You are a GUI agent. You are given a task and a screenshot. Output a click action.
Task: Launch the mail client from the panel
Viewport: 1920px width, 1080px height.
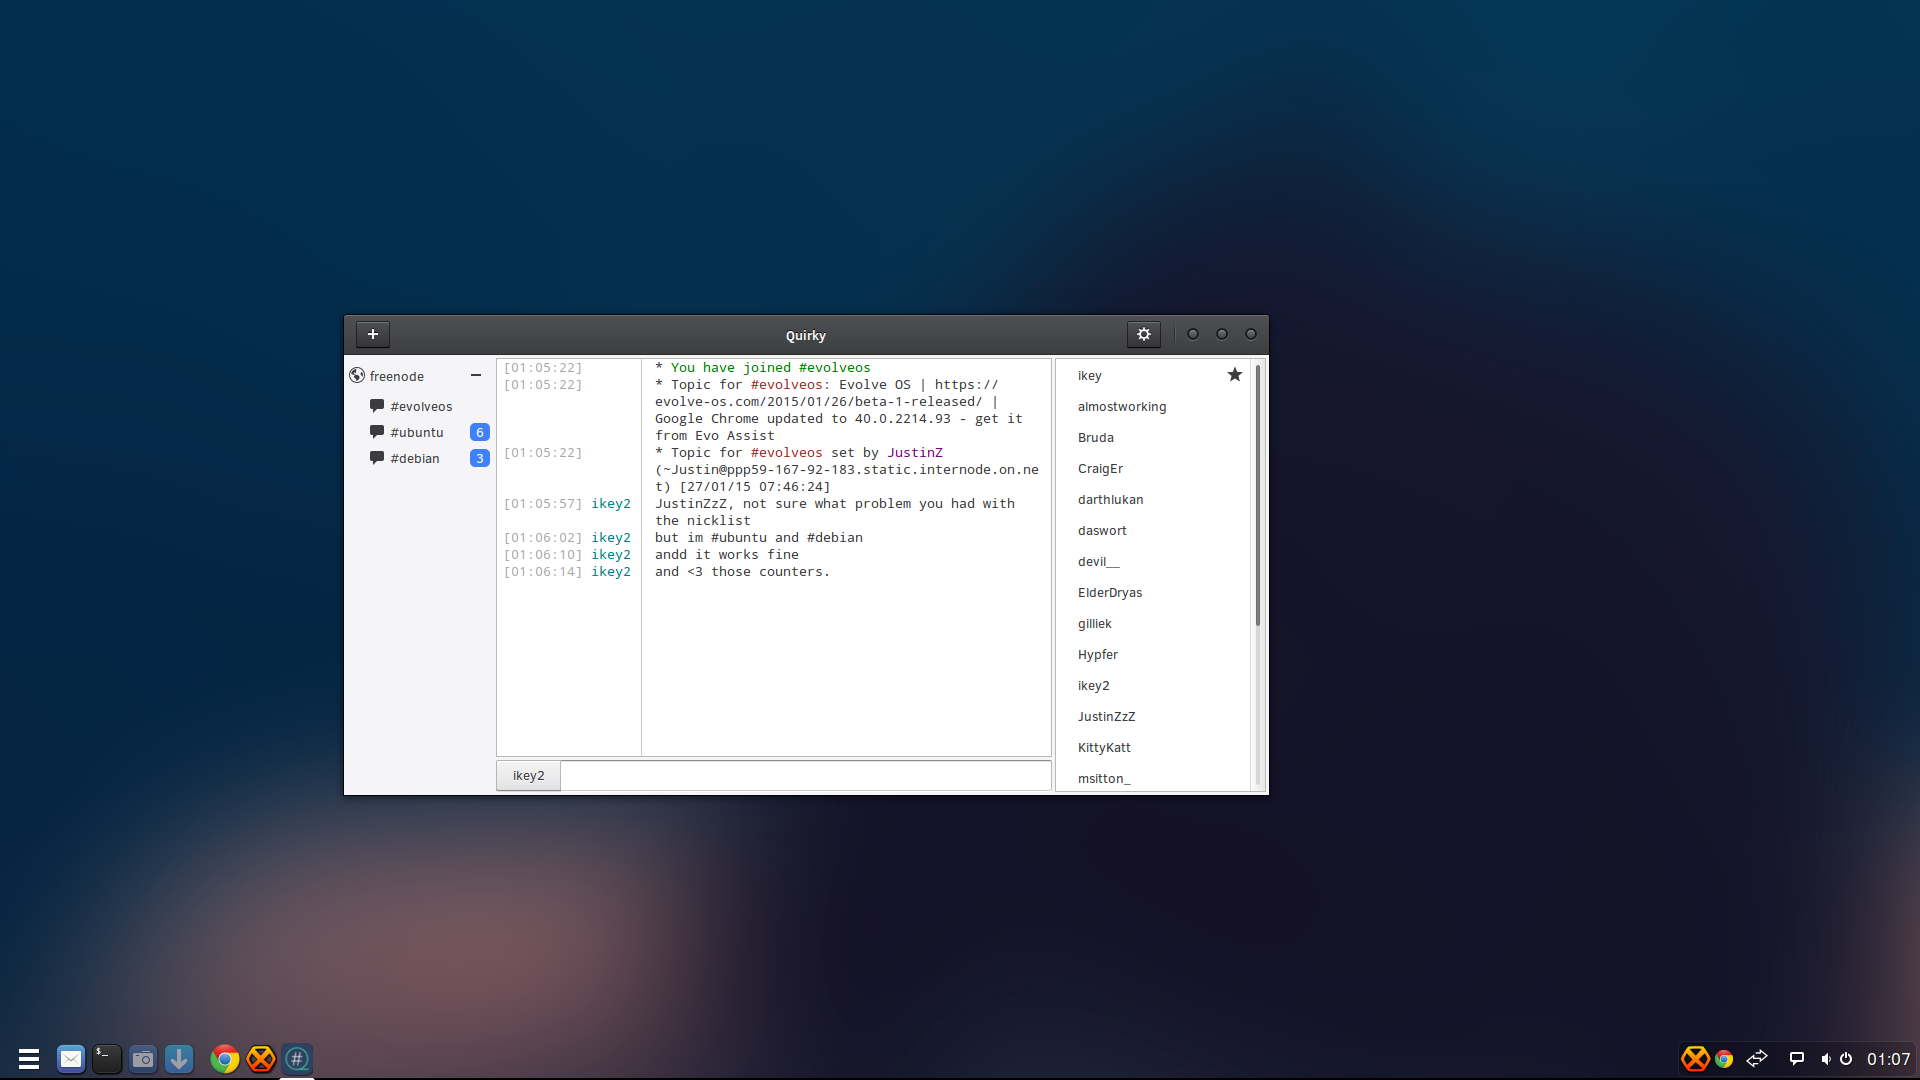tap(71, 1059)
